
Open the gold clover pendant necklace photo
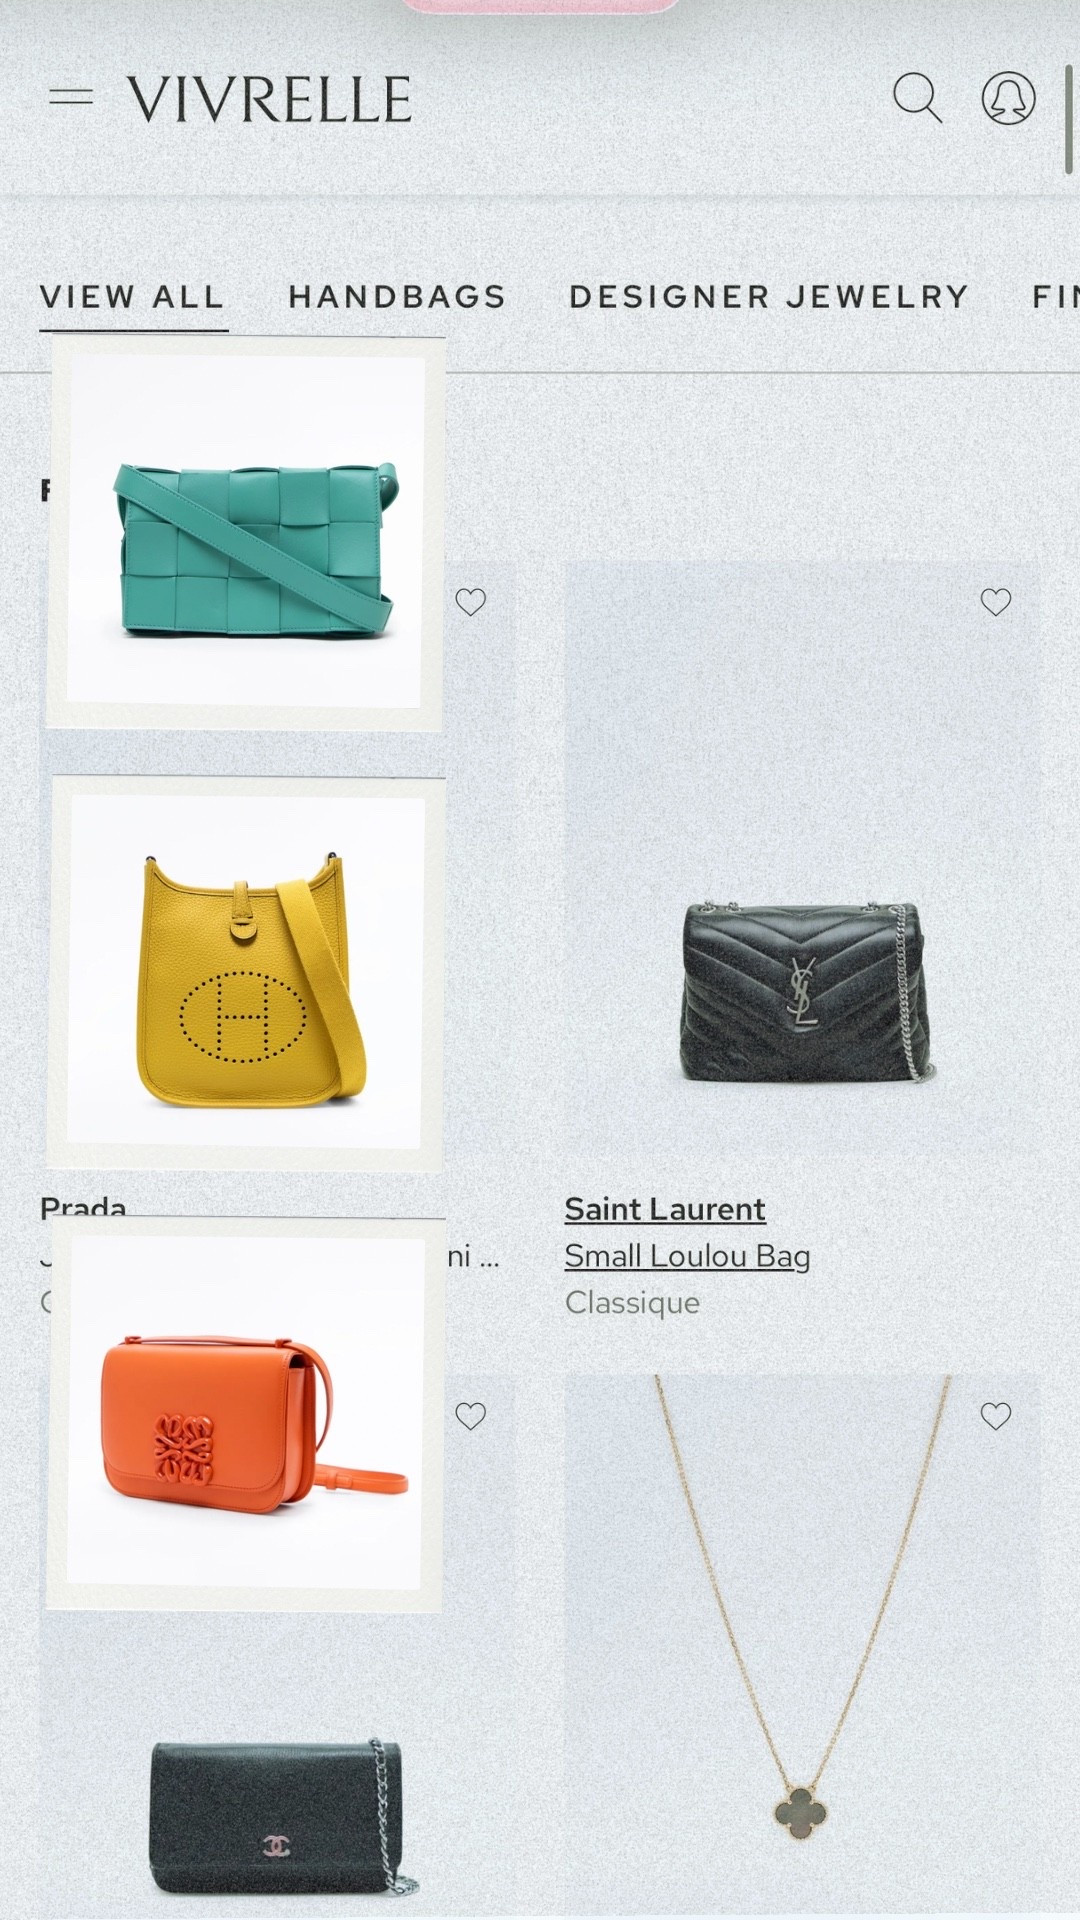coord(803,1647)
